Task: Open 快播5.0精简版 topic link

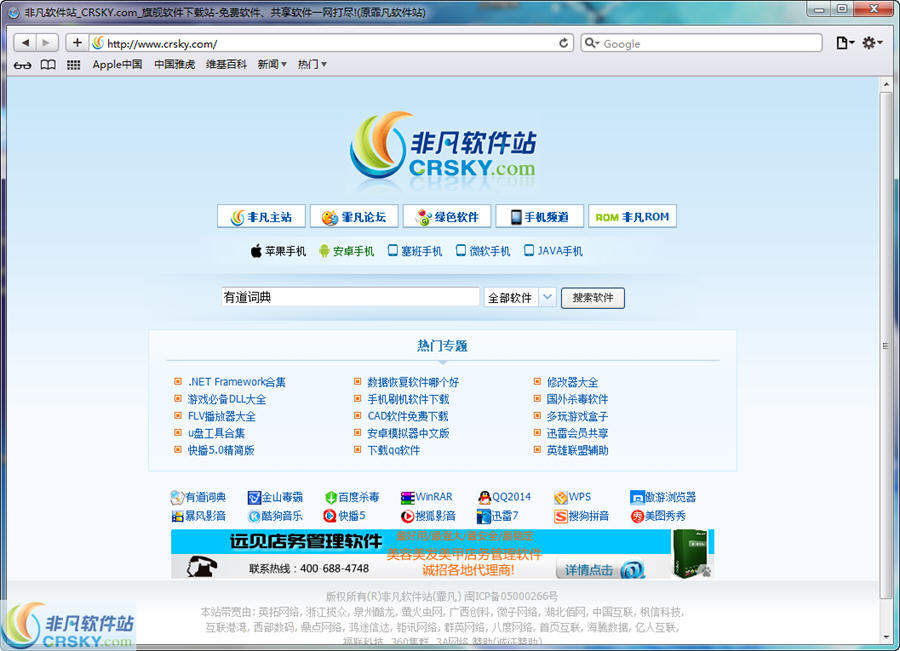Action: (x=221, y=450)
